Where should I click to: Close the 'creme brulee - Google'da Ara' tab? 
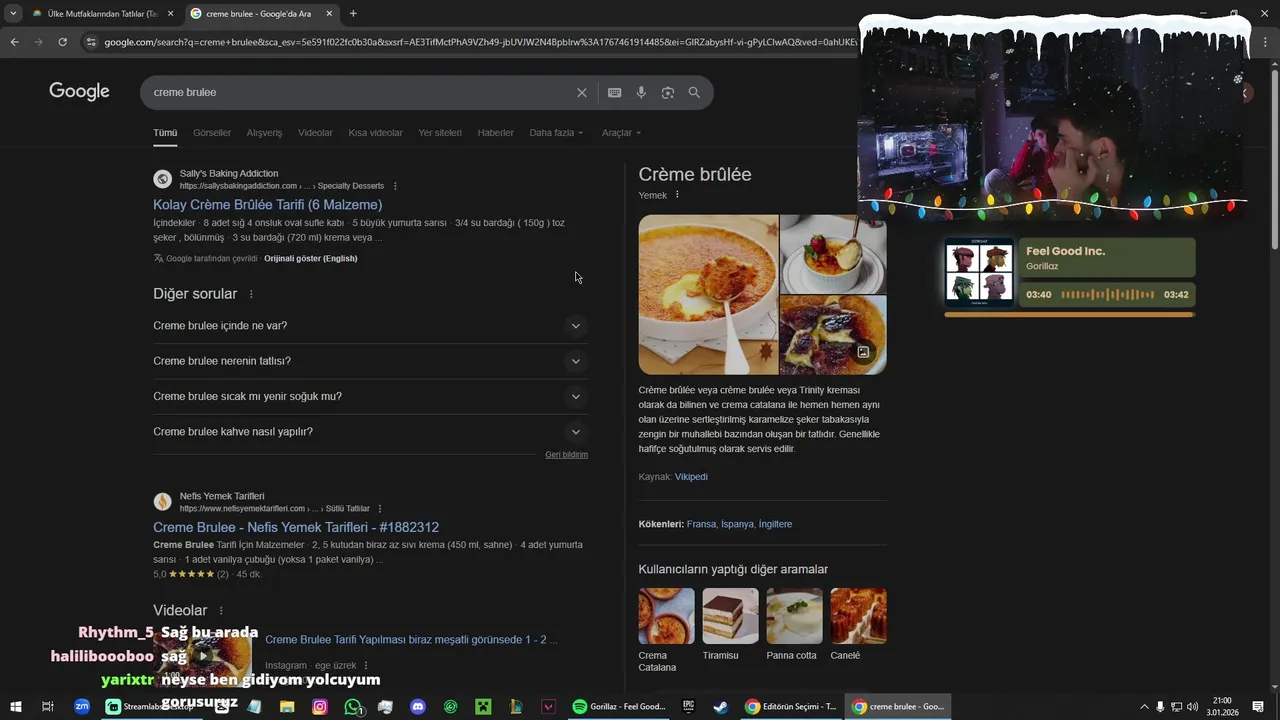pos(329,14)
